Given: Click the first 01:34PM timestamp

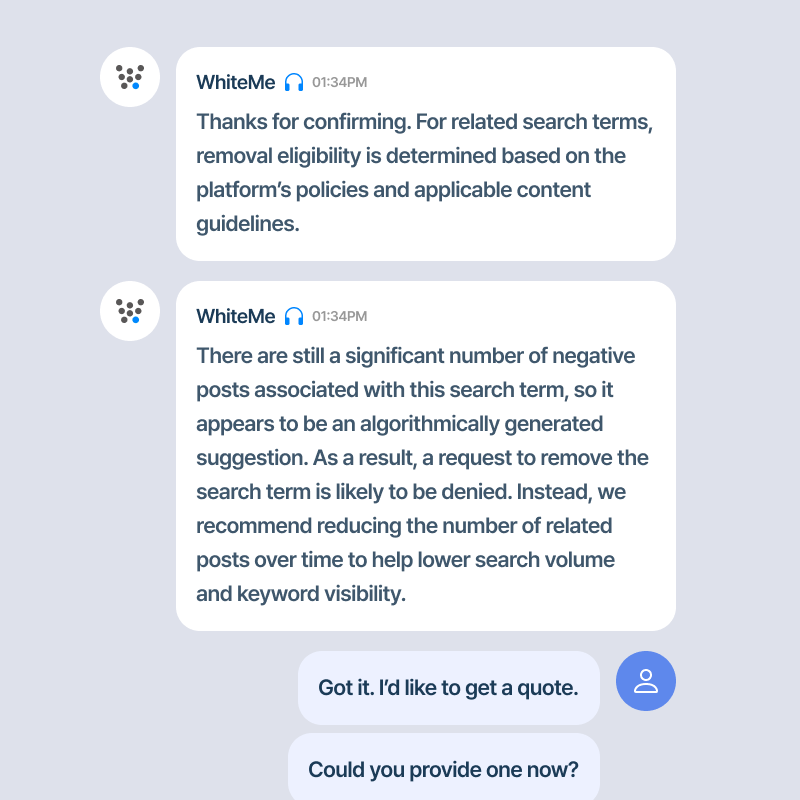Looking at the screenshot, I should tap(339, 82).
